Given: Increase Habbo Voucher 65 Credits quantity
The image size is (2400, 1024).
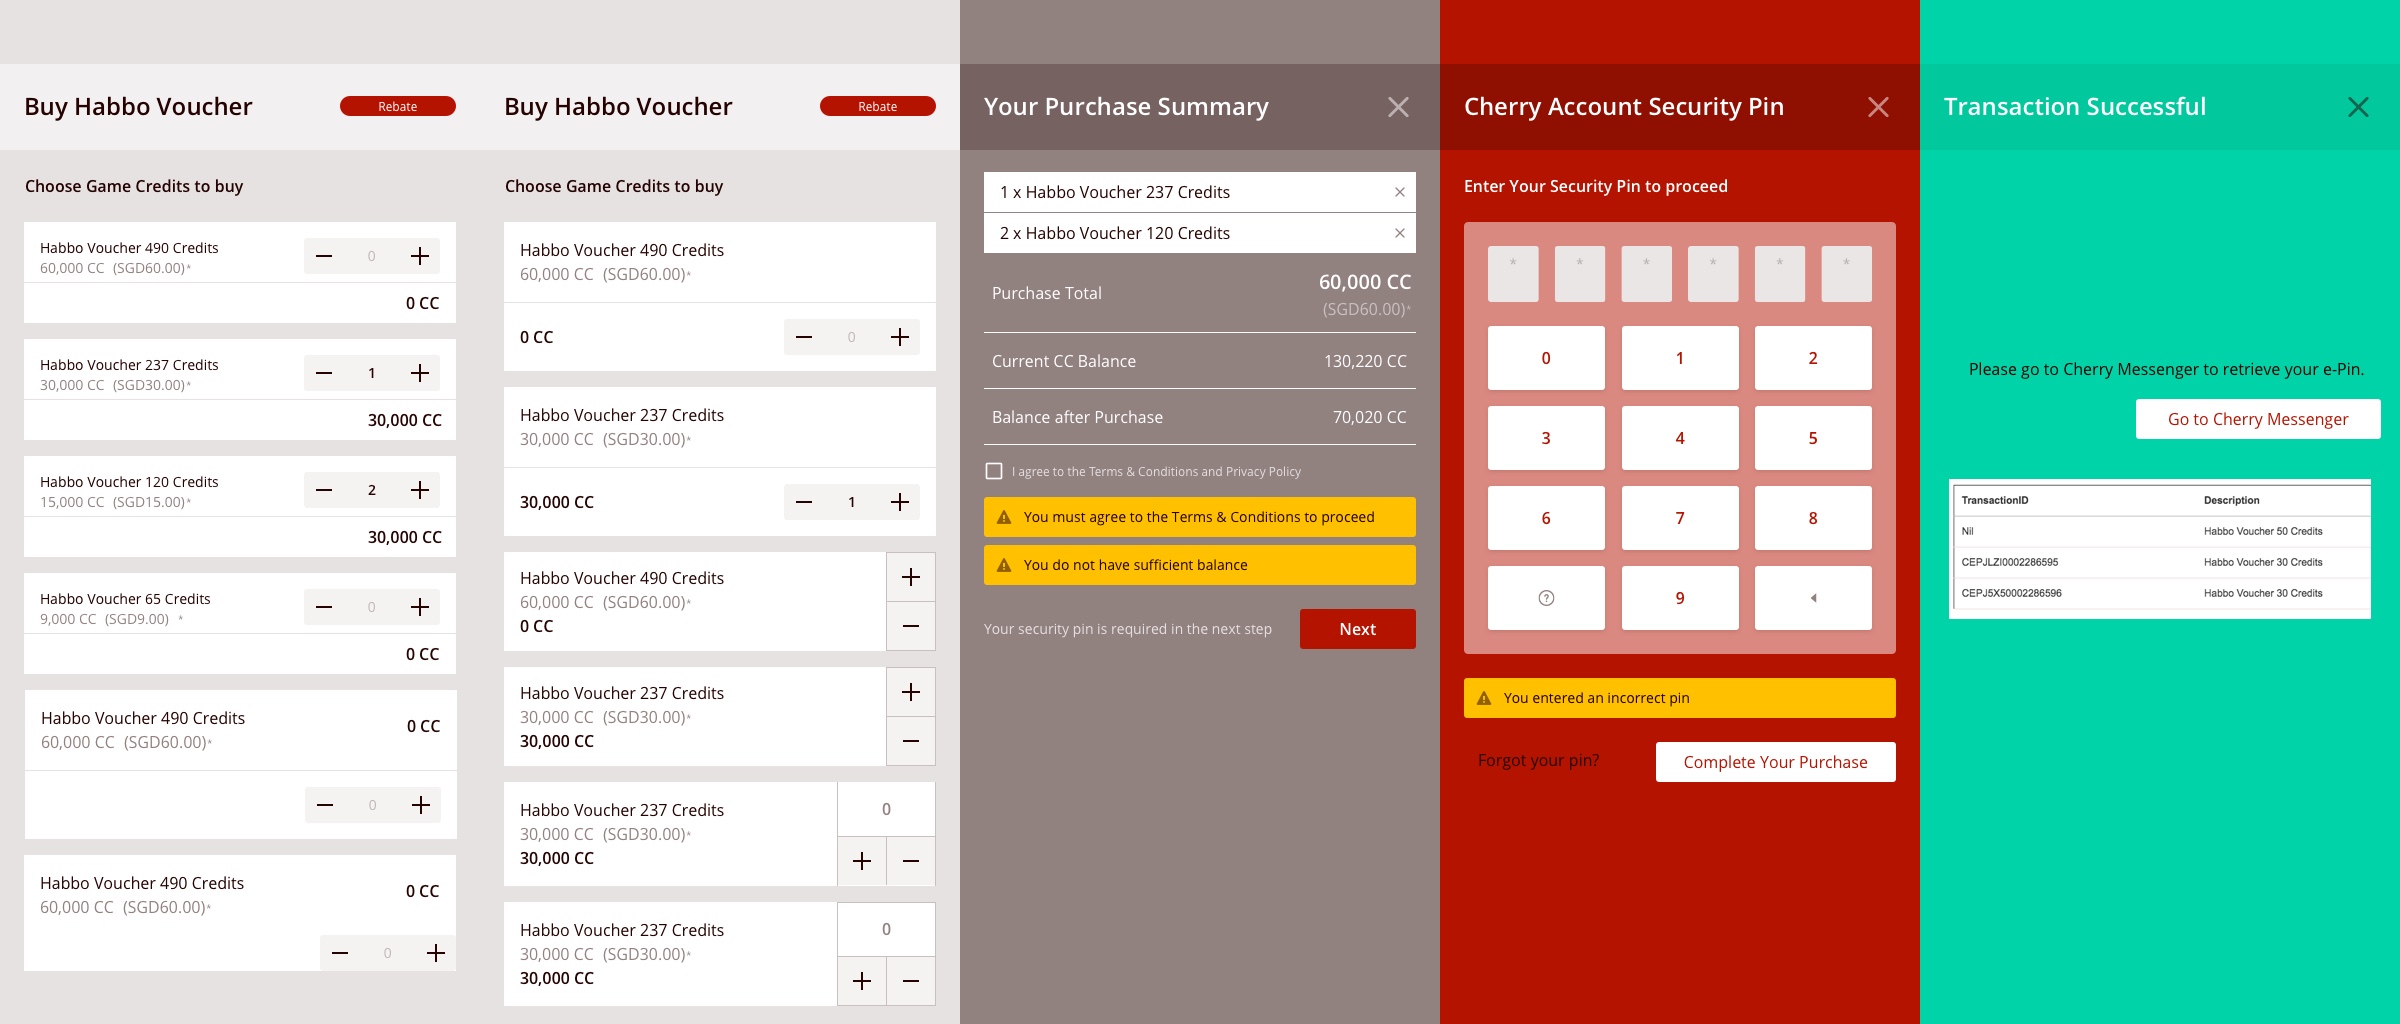Looking at the screenshot, I should (420, 607).
